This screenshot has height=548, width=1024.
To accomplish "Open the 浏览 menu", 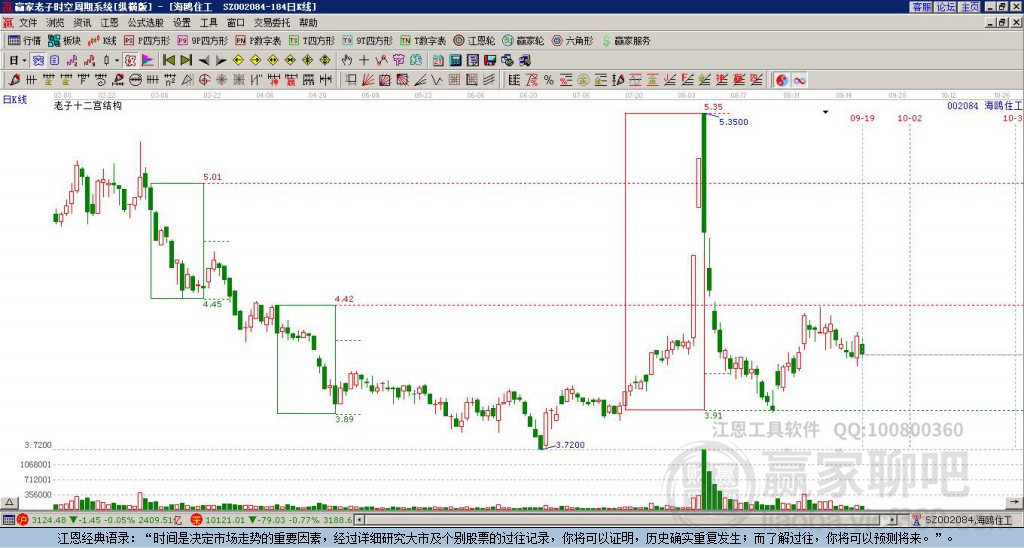I will click(x=56, y=23).
